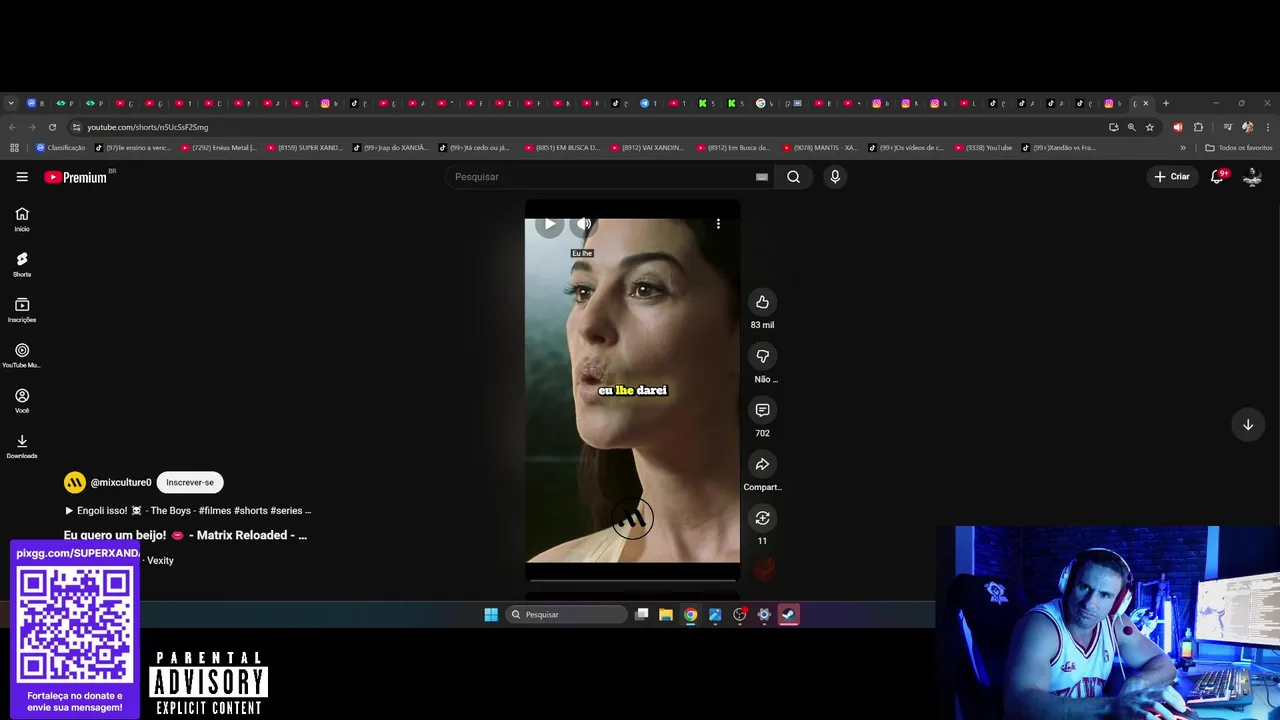The width and height of the screenshot is (1280, 720).
Task: Click the search magnifier button
Action: point(793,177)
